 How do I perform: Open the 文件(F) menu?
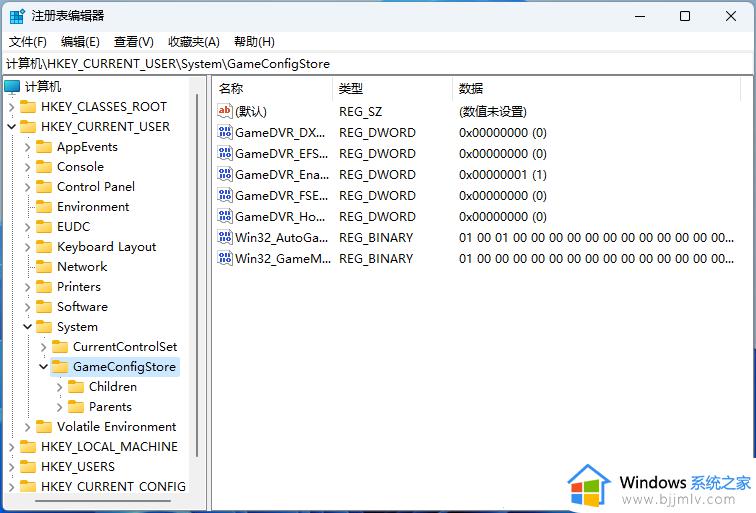point(27,42)
